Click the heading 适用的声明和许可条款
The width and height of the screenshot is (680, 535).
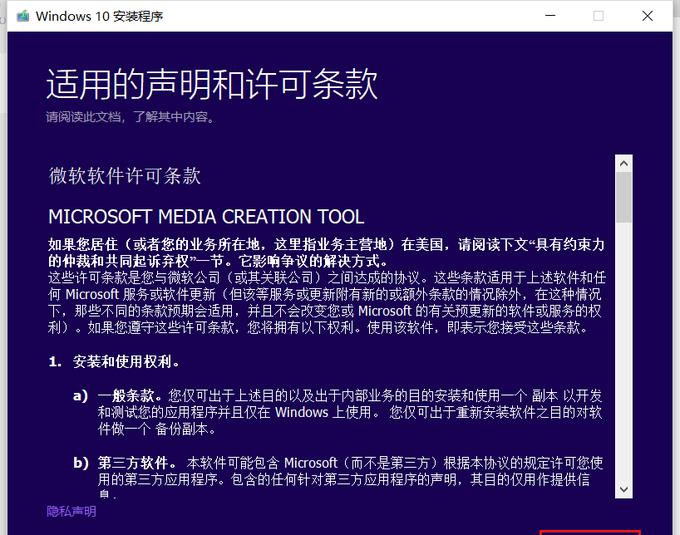point(212,84)
